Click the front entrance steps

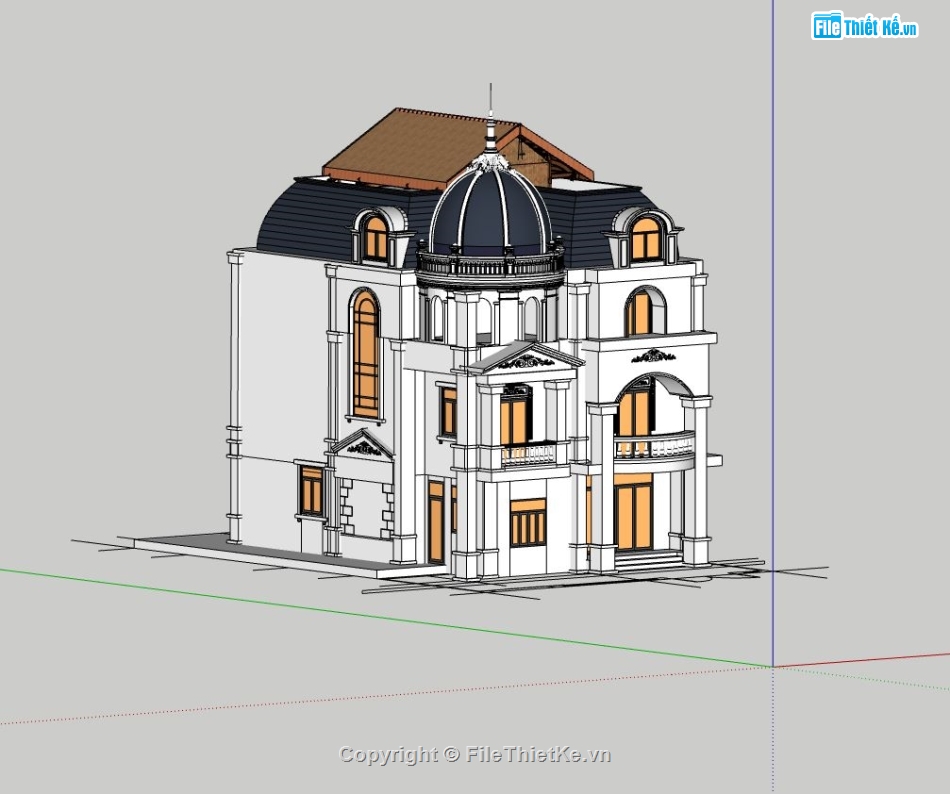[x=648, y=560]
